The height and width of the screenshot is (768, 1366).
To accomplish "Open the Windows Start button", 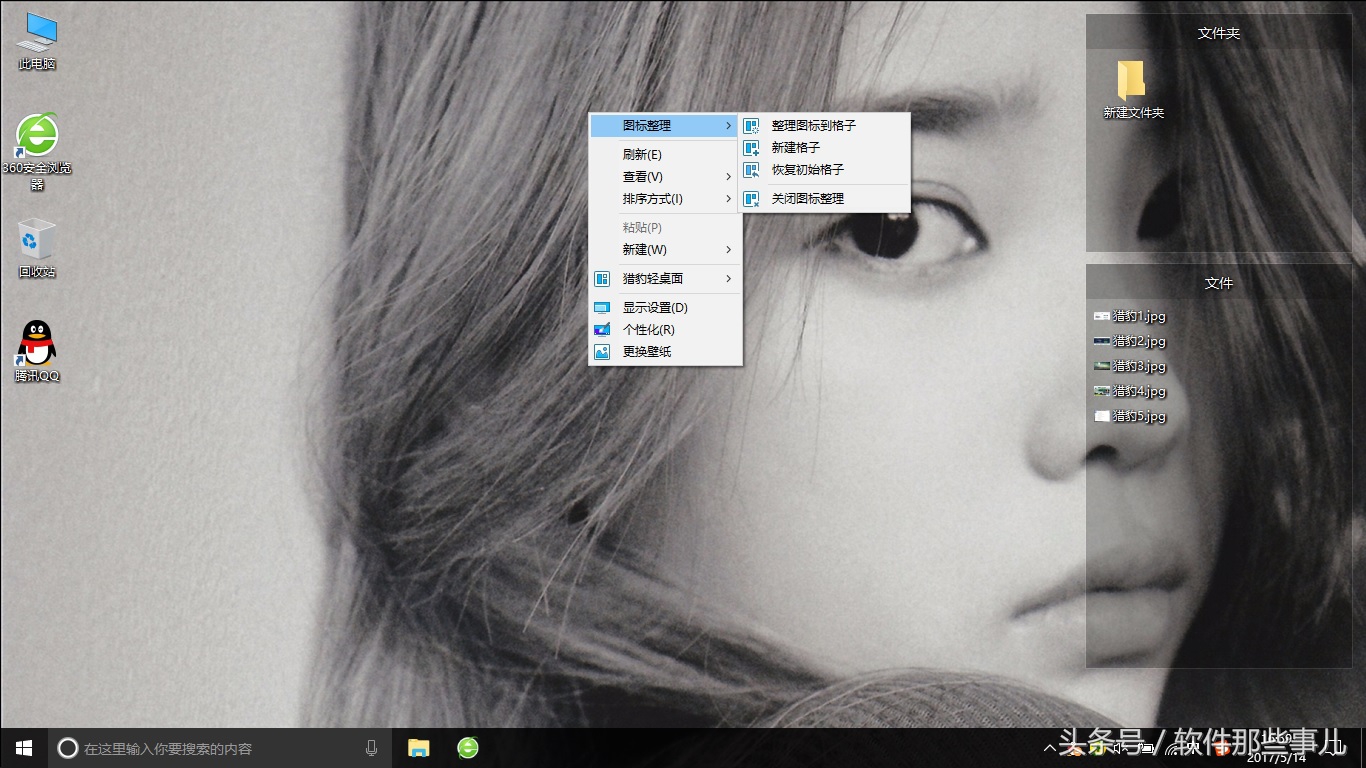I will tap(24, 748).
